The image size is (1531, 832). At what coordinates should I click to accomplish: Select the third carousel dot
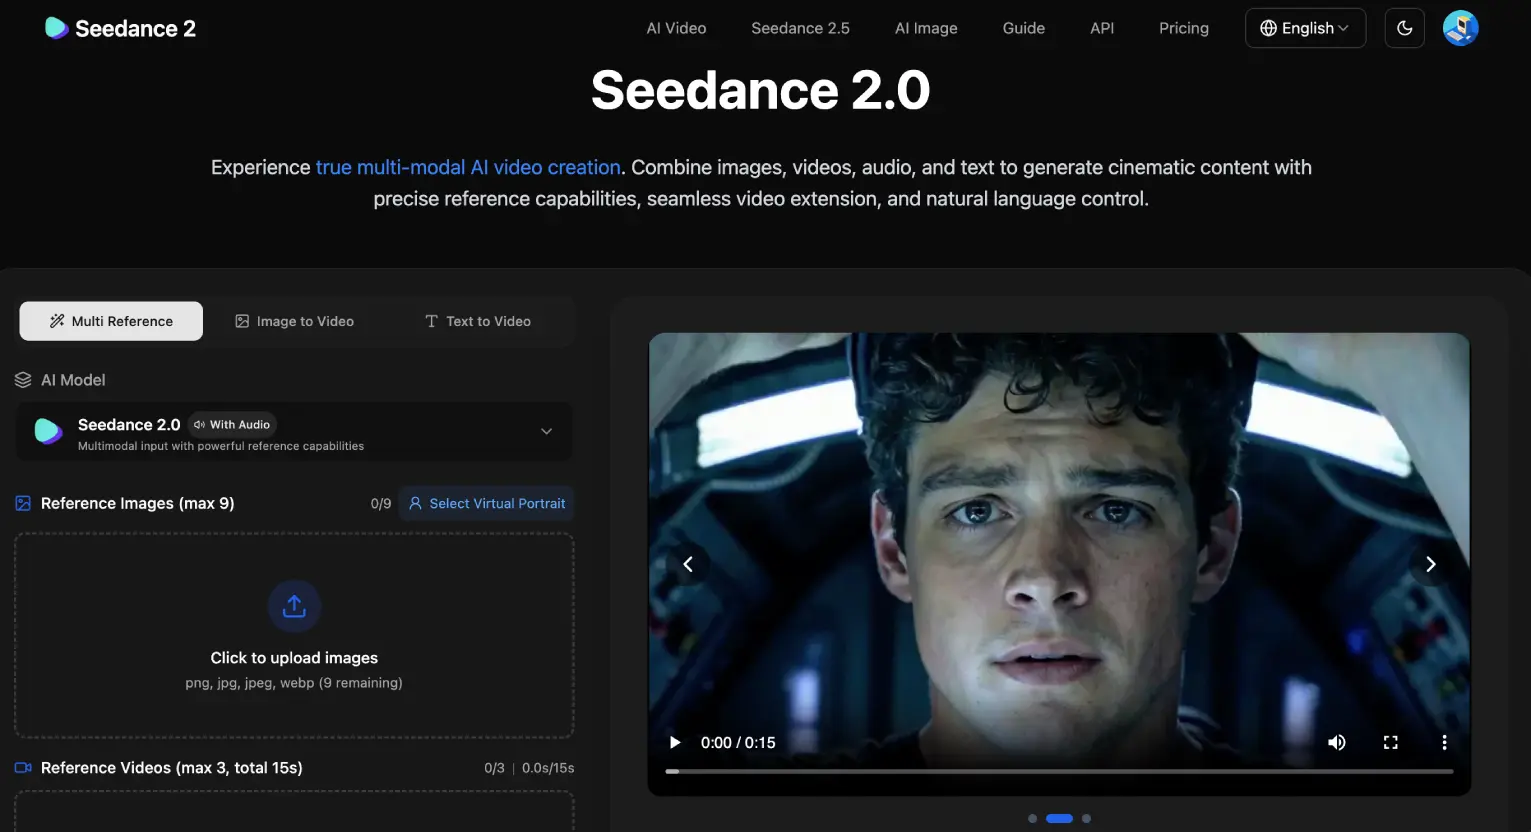(1086, 818)
